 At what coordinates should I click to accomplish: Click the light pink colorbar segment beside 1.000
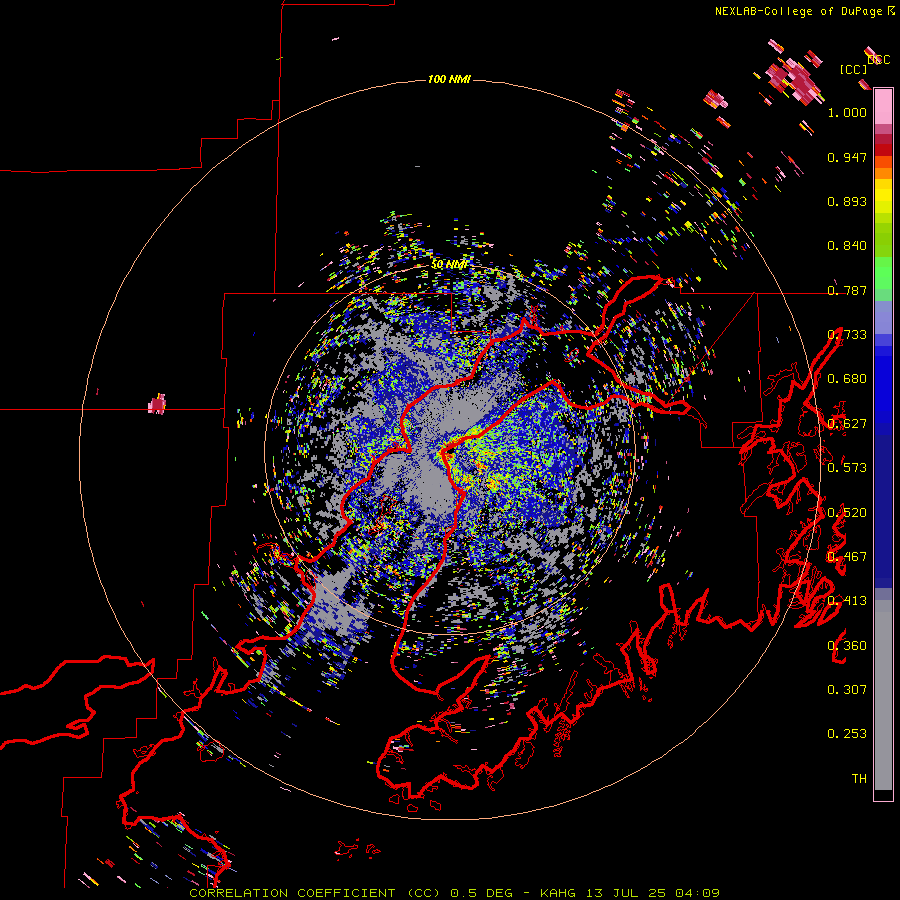[x=883, y=107]
